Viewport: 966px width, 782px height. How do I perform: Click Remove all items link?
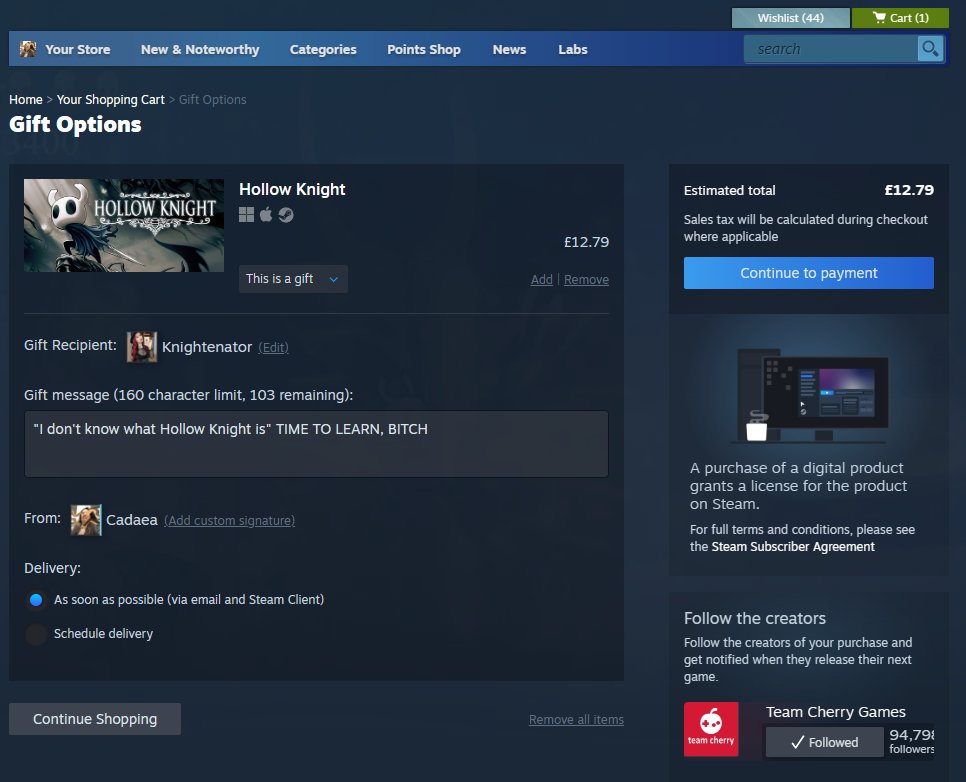click(577, 720)
